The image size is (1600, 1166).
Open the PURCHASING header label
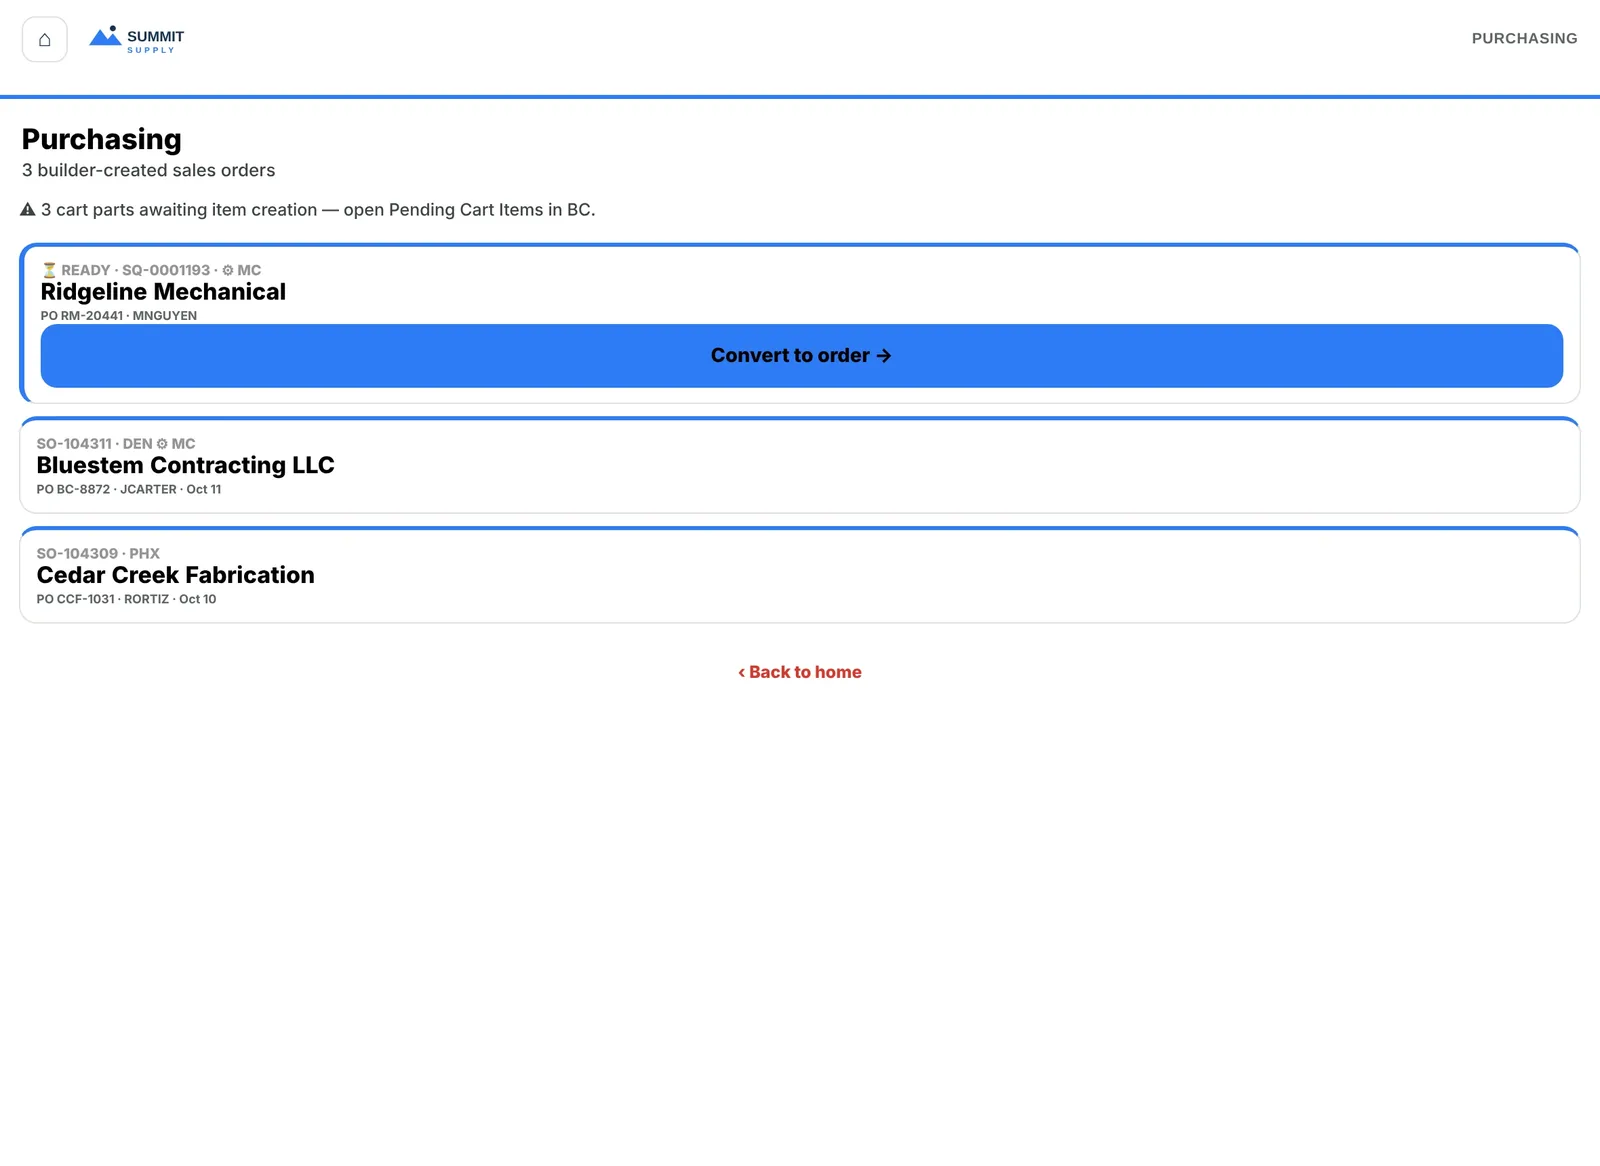pos(1524,38)
